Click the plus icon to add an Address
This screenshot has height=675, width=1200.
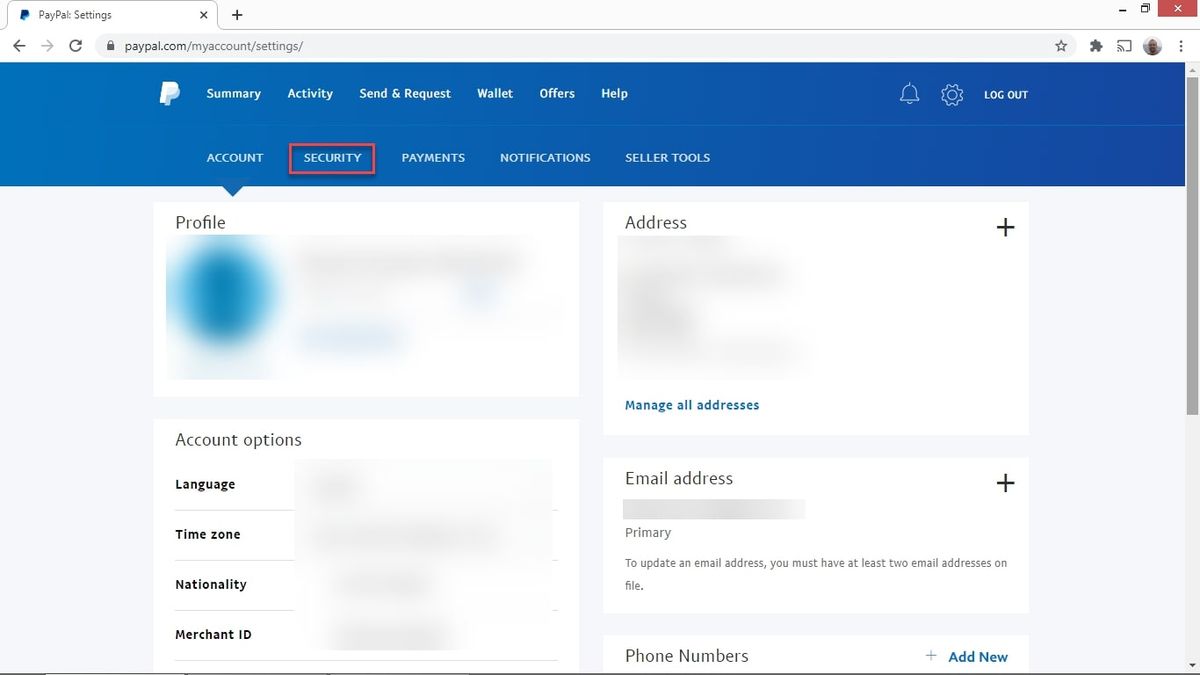coord(1006,227)
